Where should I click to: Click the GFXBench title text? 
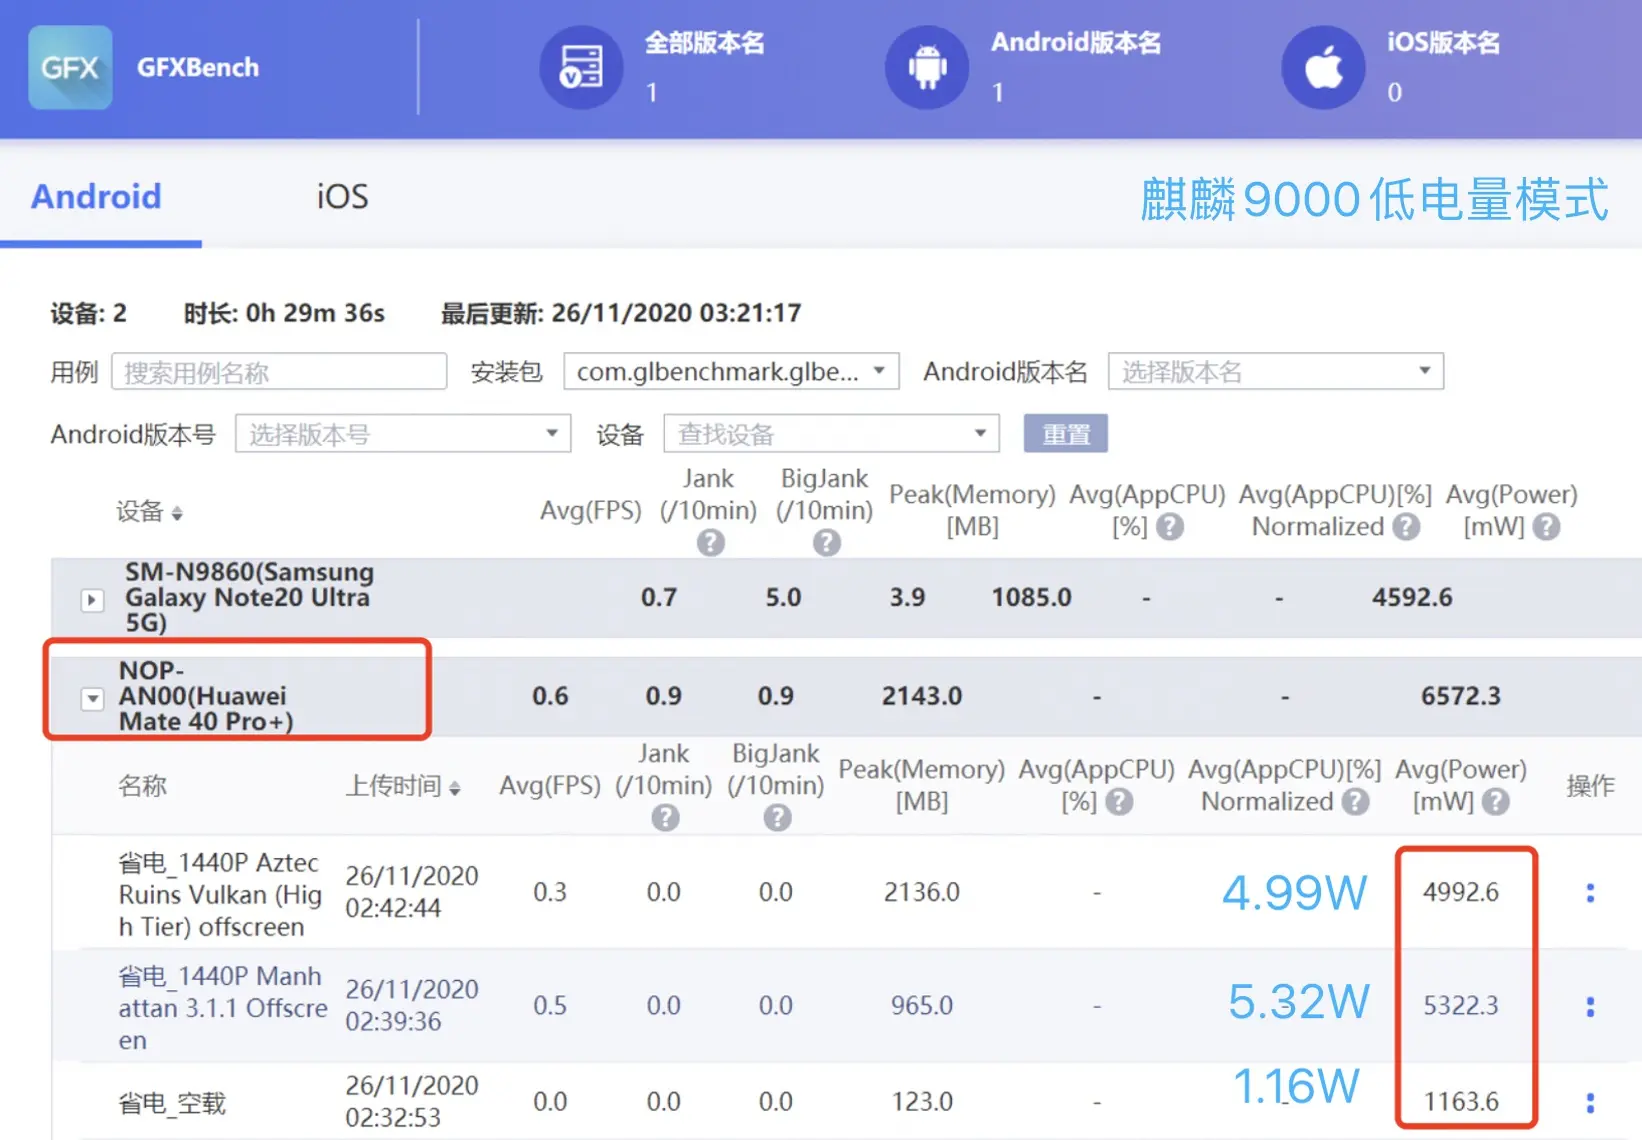[198, 67]
